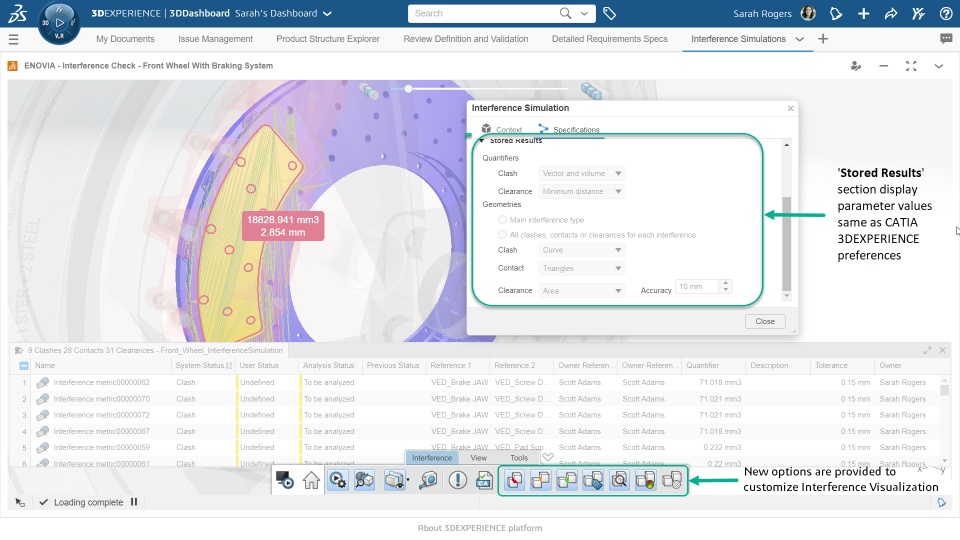Open My Documents tab
Screen dimensions: 960x540
click(126, 39)
